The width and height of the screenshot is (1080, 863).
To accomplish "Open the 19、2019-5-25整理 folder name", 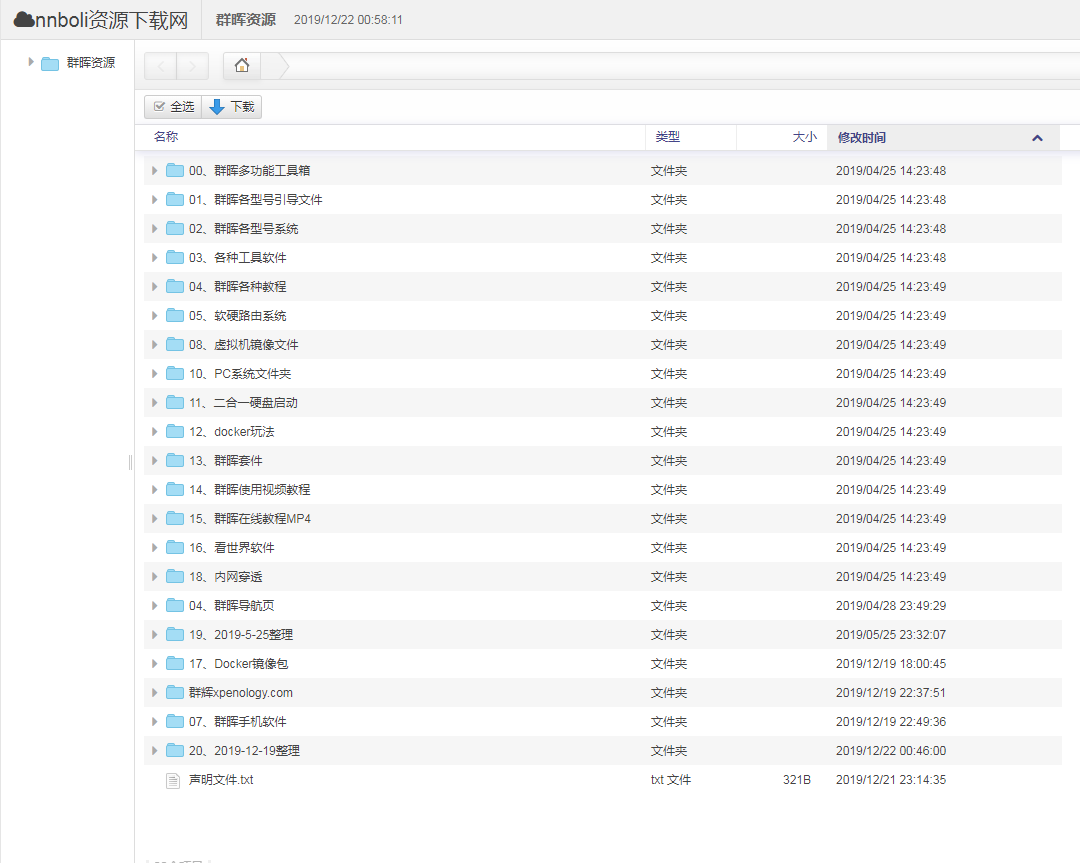I will [241, 634].
